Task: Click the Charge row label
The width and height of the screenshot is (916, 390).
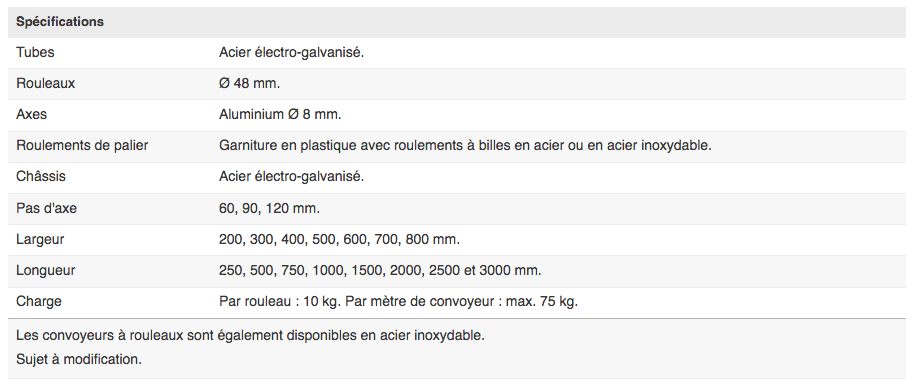Action: coord(39,302)
